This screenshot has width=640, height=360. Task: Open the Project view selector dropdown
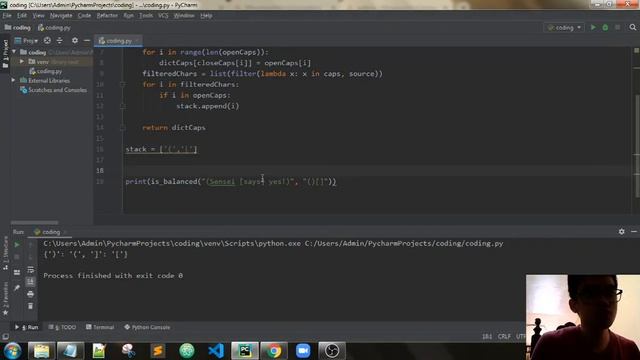[x=26, y=40]
